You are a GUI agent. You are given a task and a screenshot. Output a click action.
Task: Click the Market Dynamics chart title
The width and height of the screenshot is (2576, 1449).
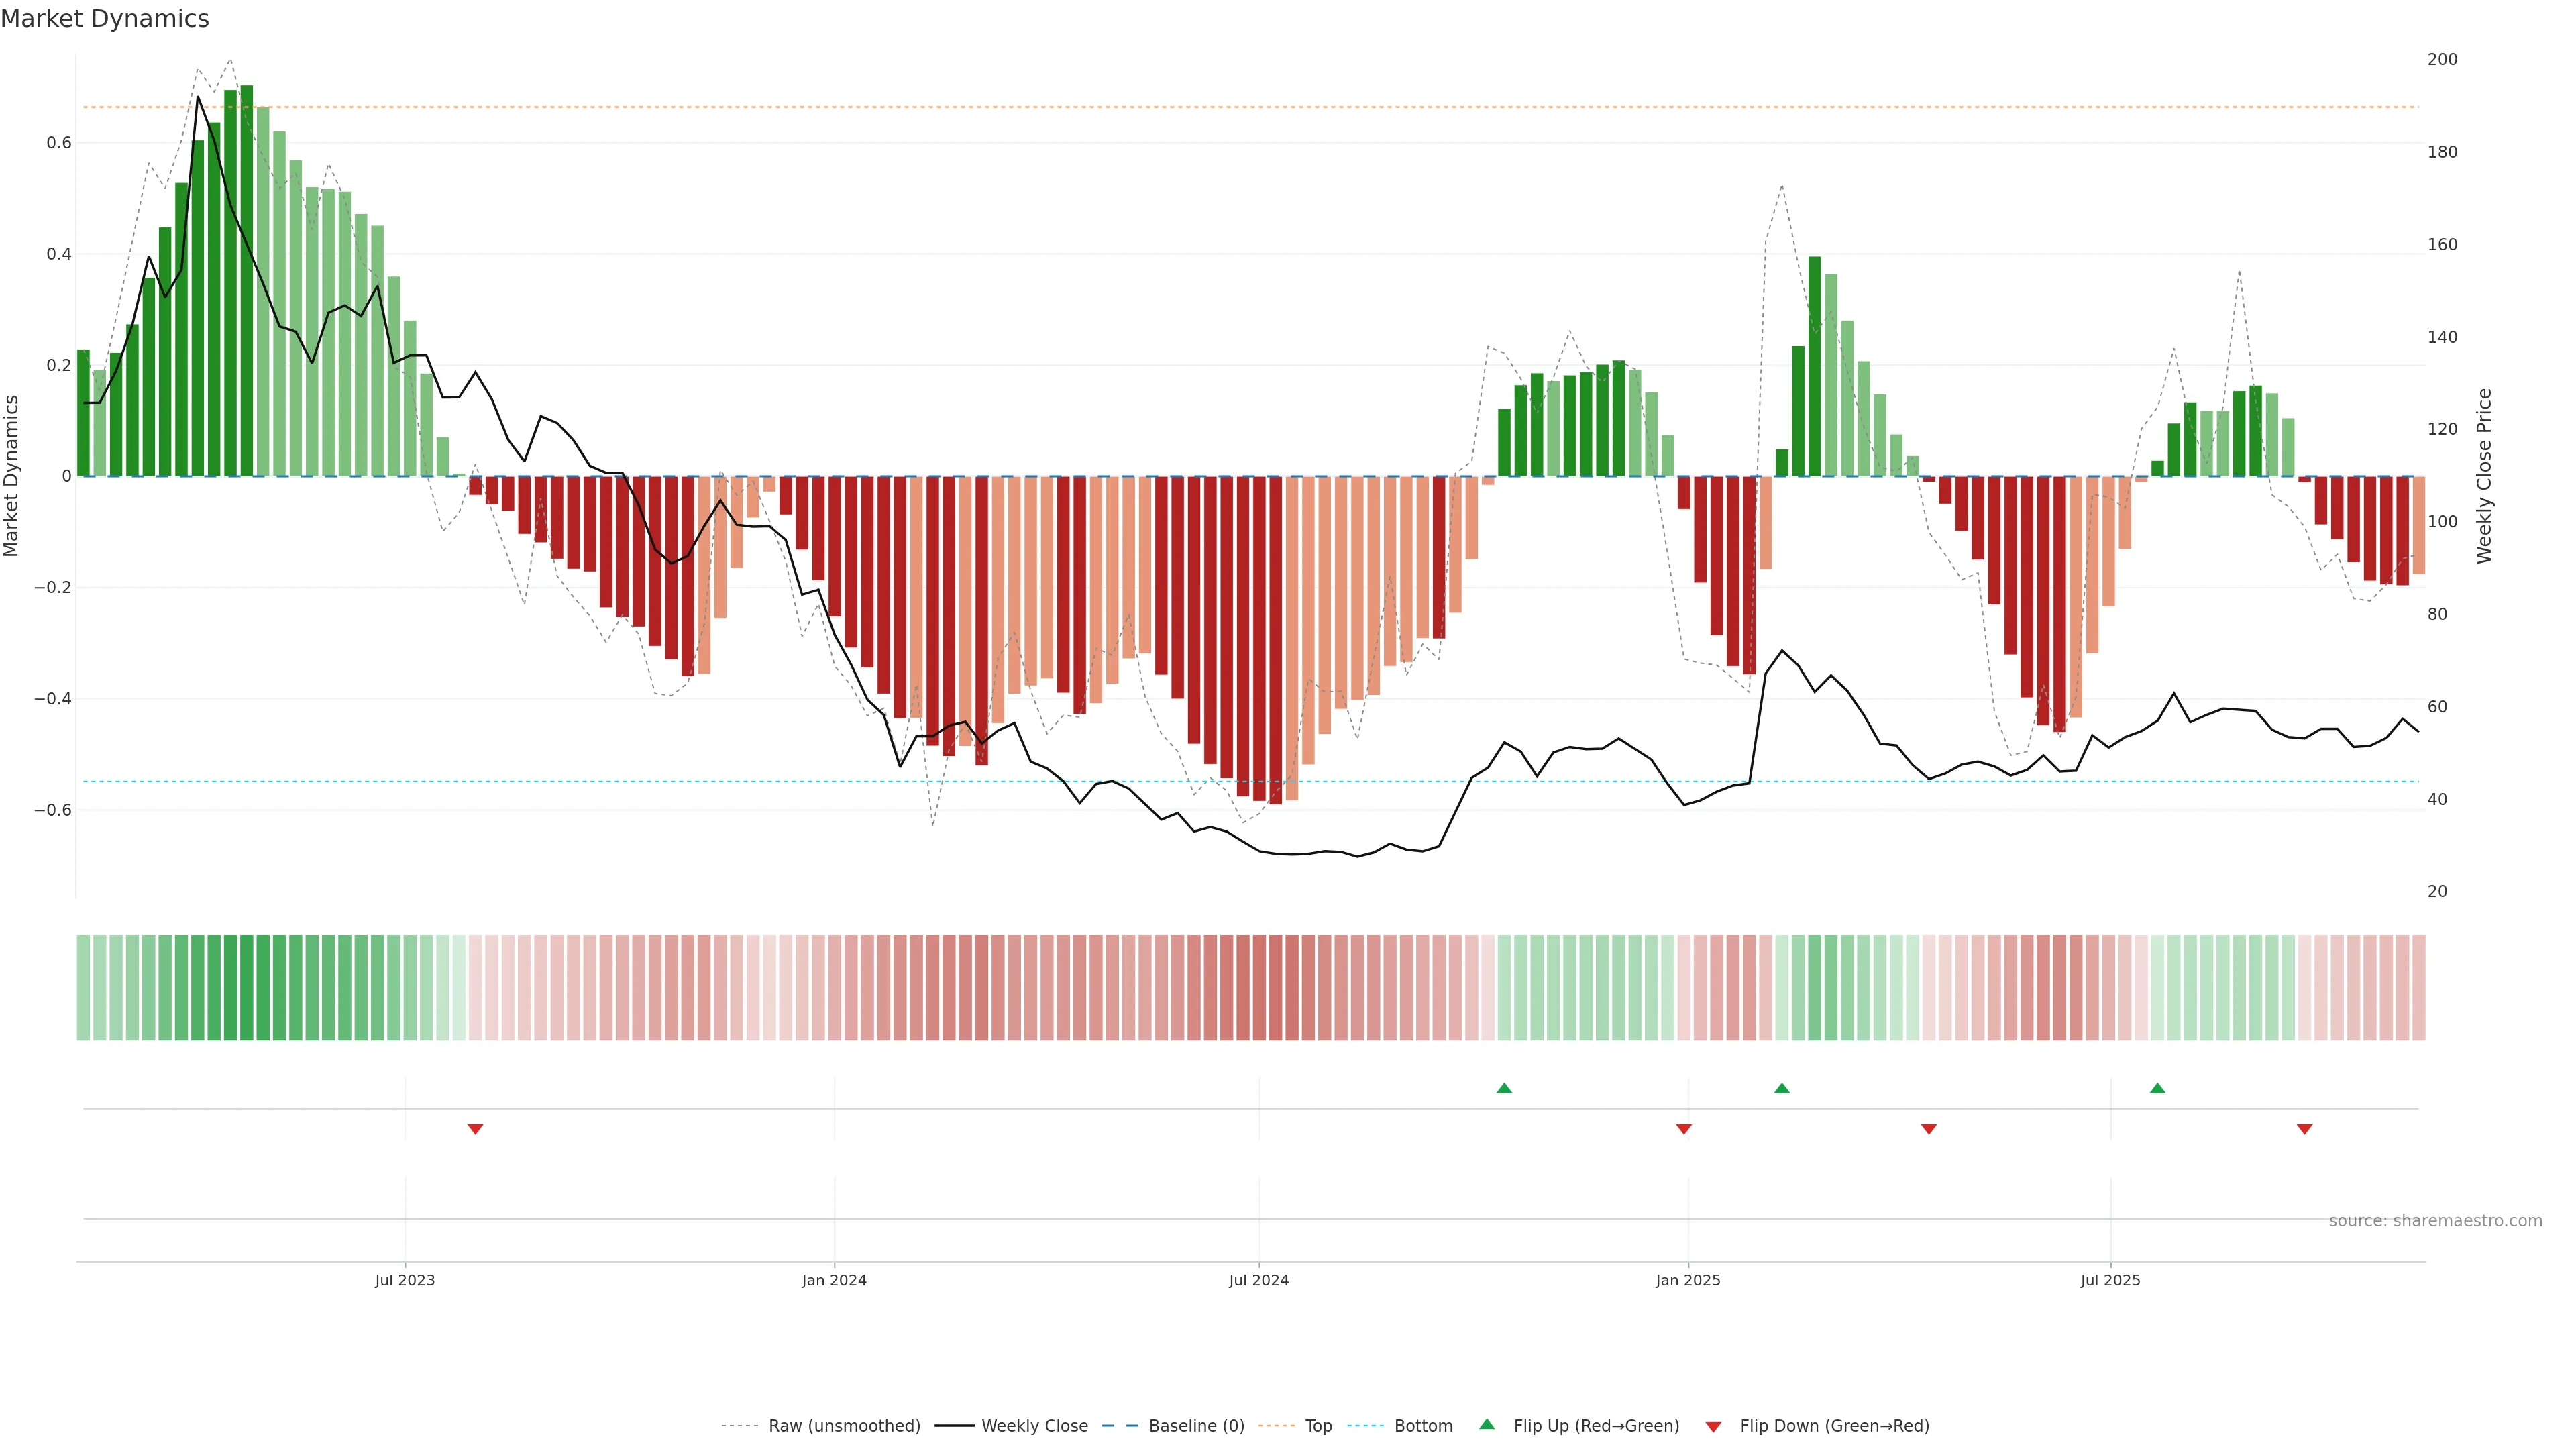tap(105, 19)
